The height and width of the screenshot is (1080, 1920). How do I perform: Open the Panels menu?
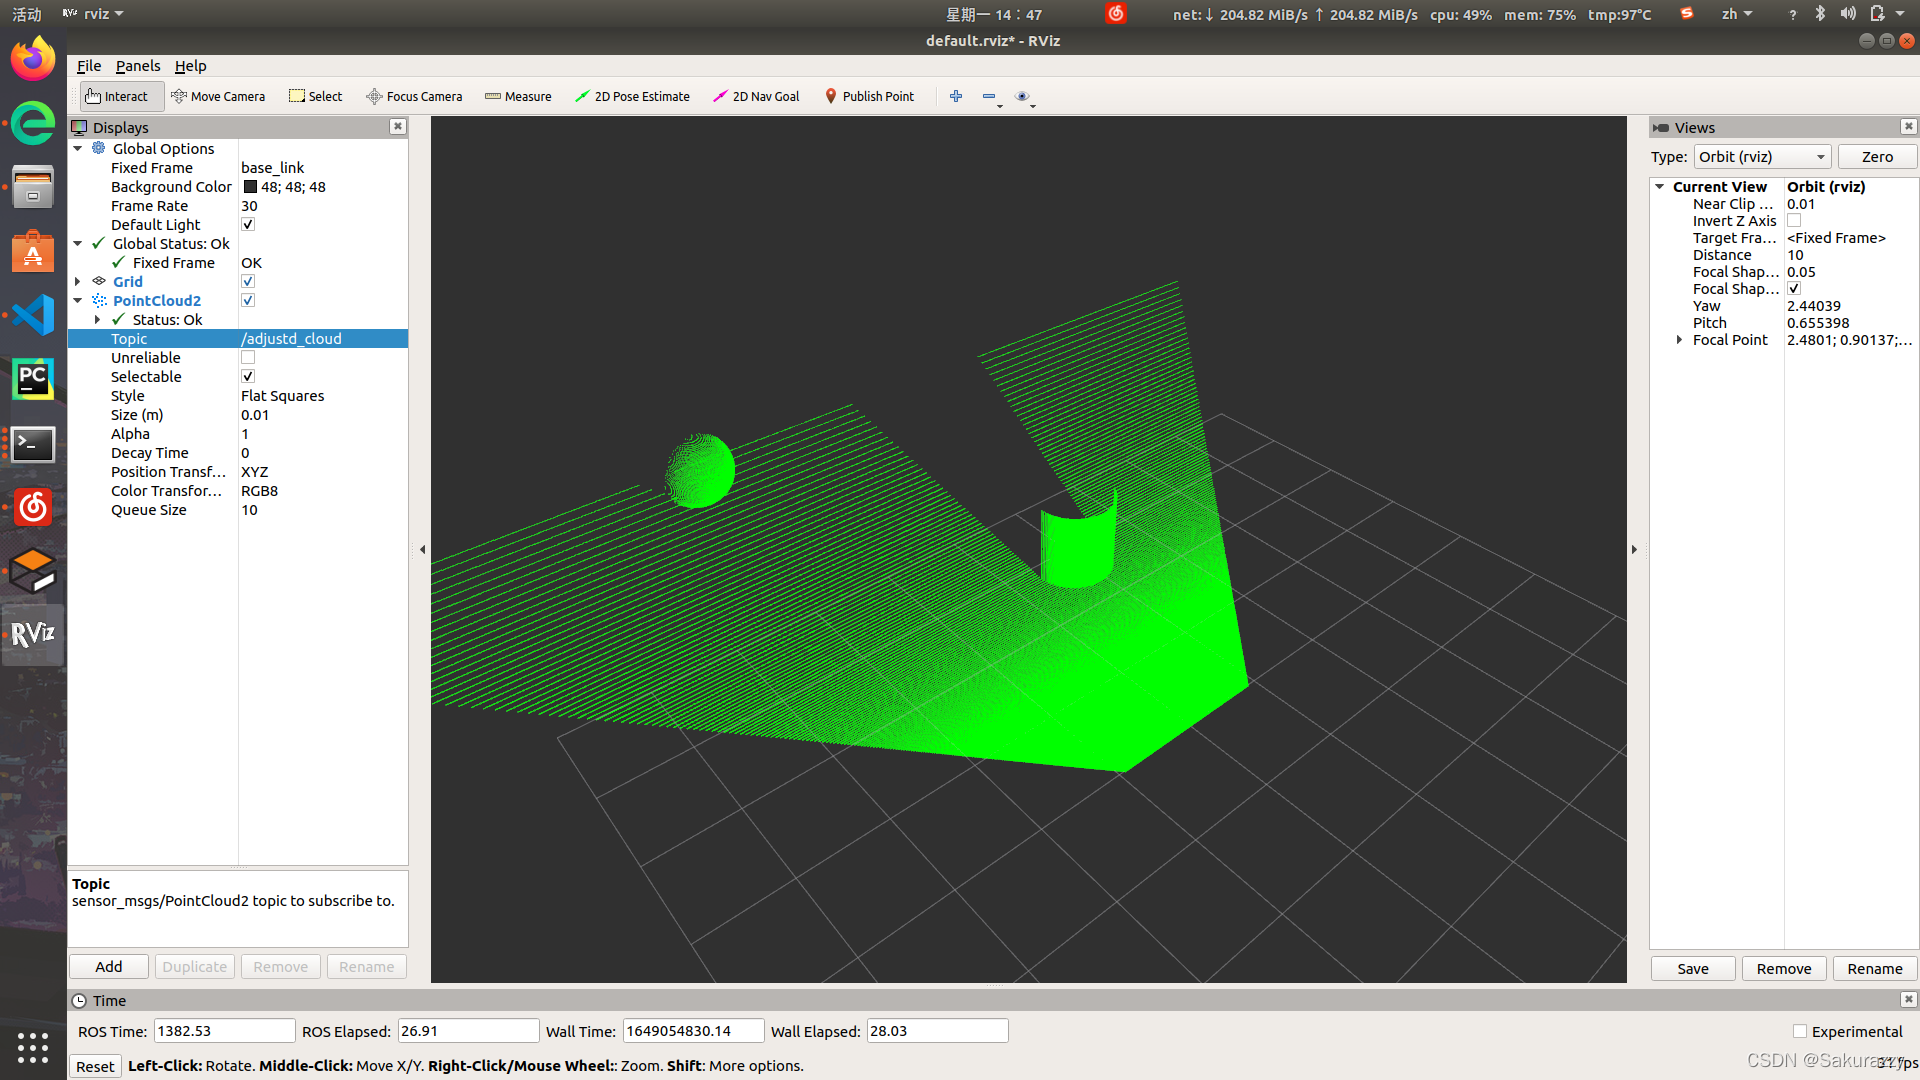click(x=137, y=66)
